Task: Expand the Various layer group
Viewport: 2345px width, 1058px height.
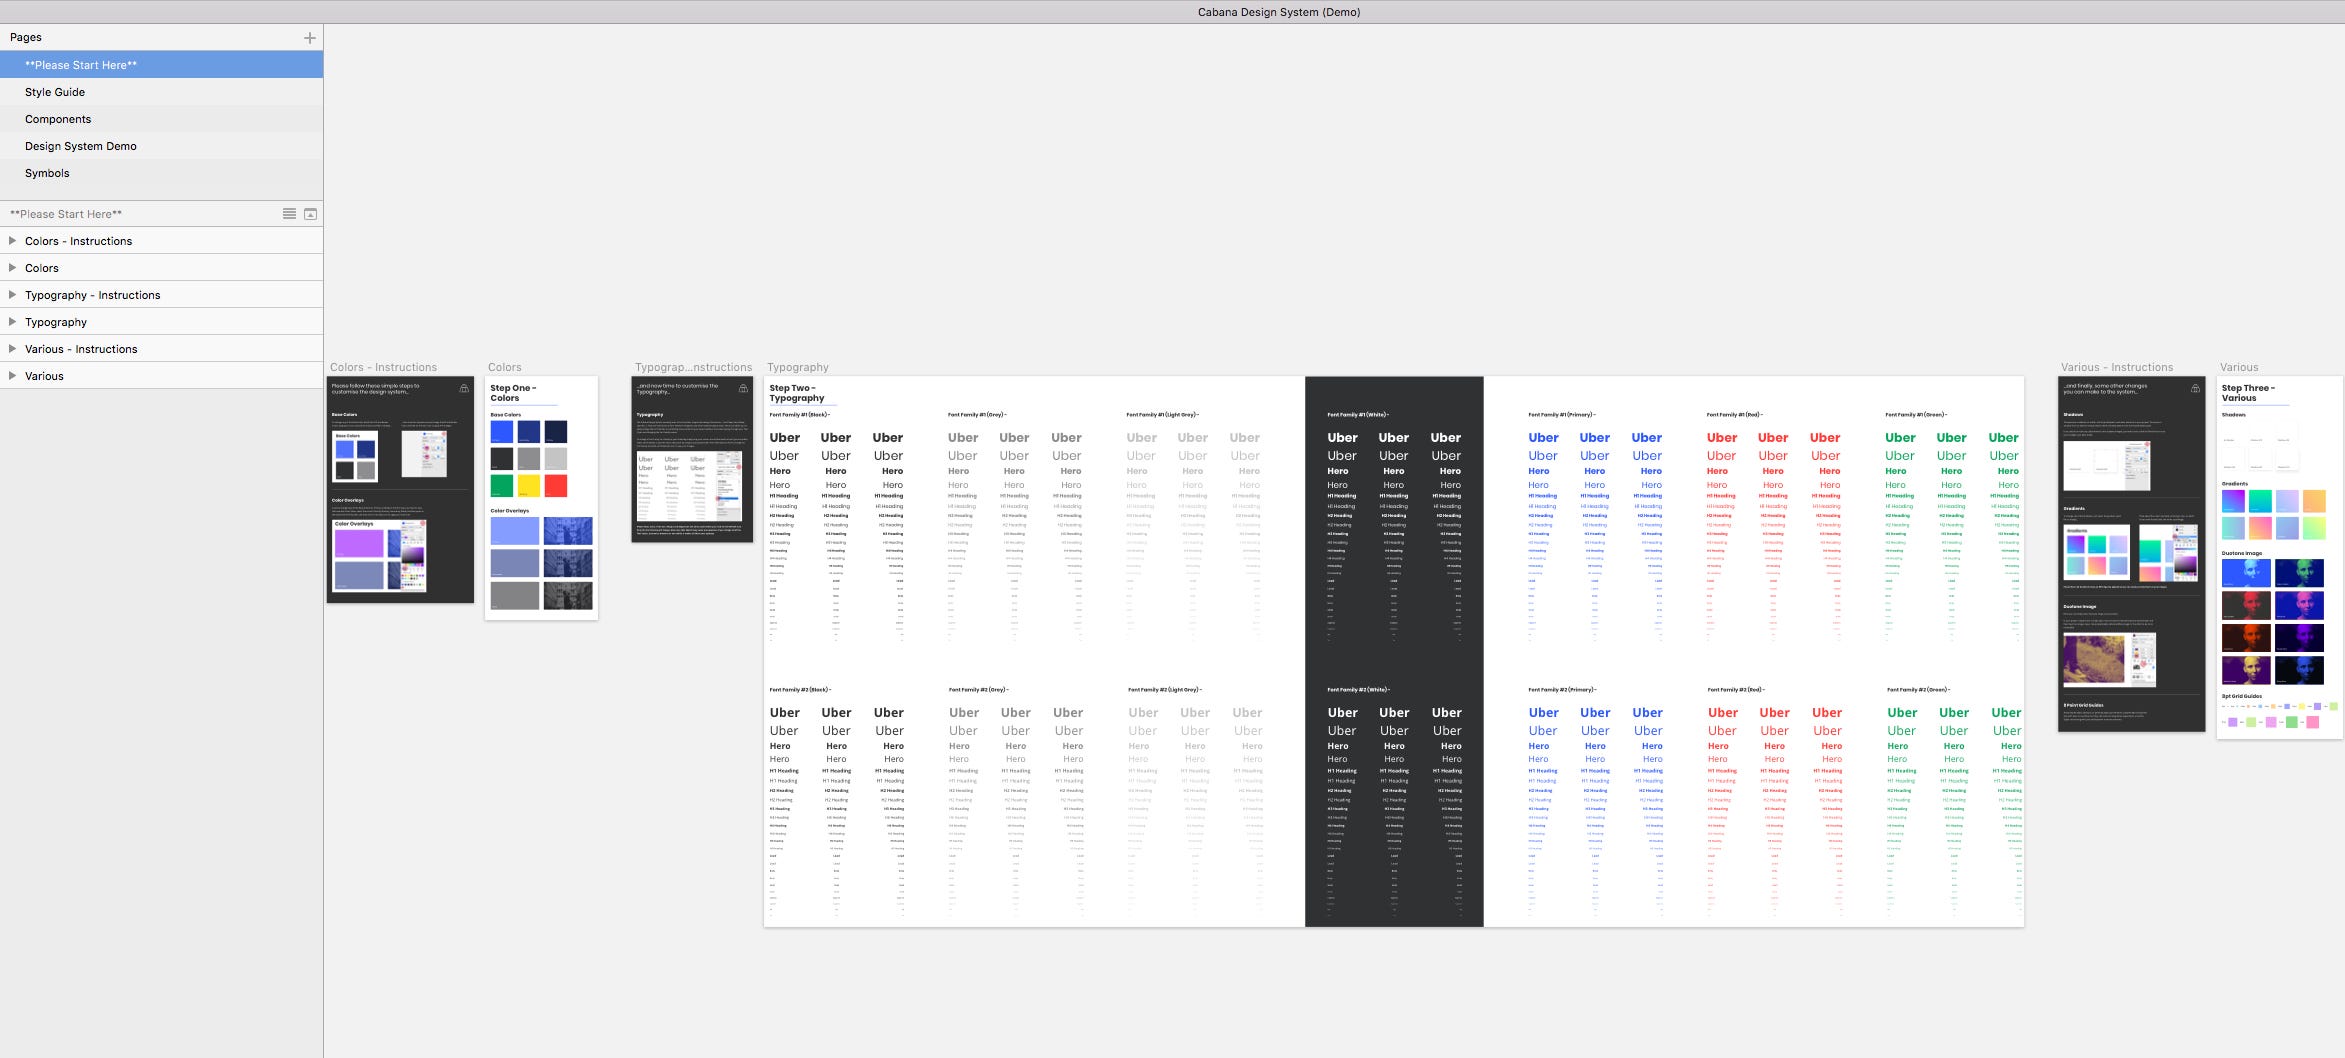Action: click(13, 375)
